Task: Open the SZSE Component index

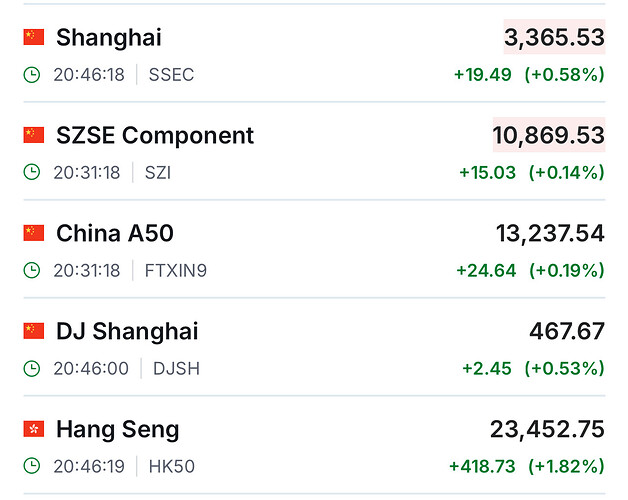Action: point(155,135)
